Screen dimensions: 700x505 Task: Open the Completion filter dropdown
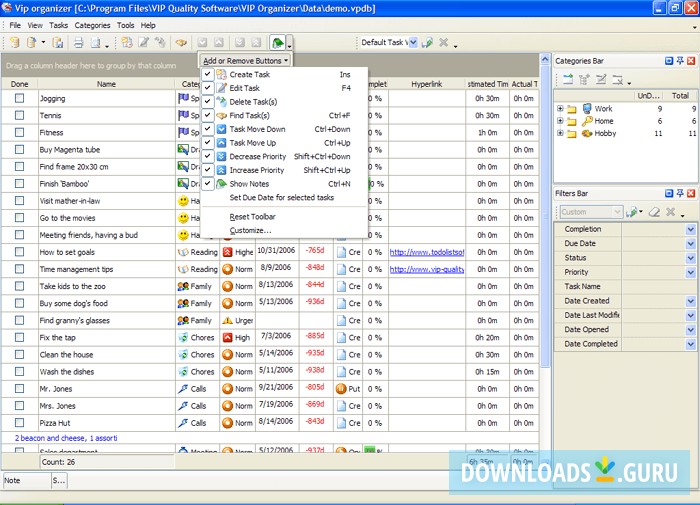point(691,229)
